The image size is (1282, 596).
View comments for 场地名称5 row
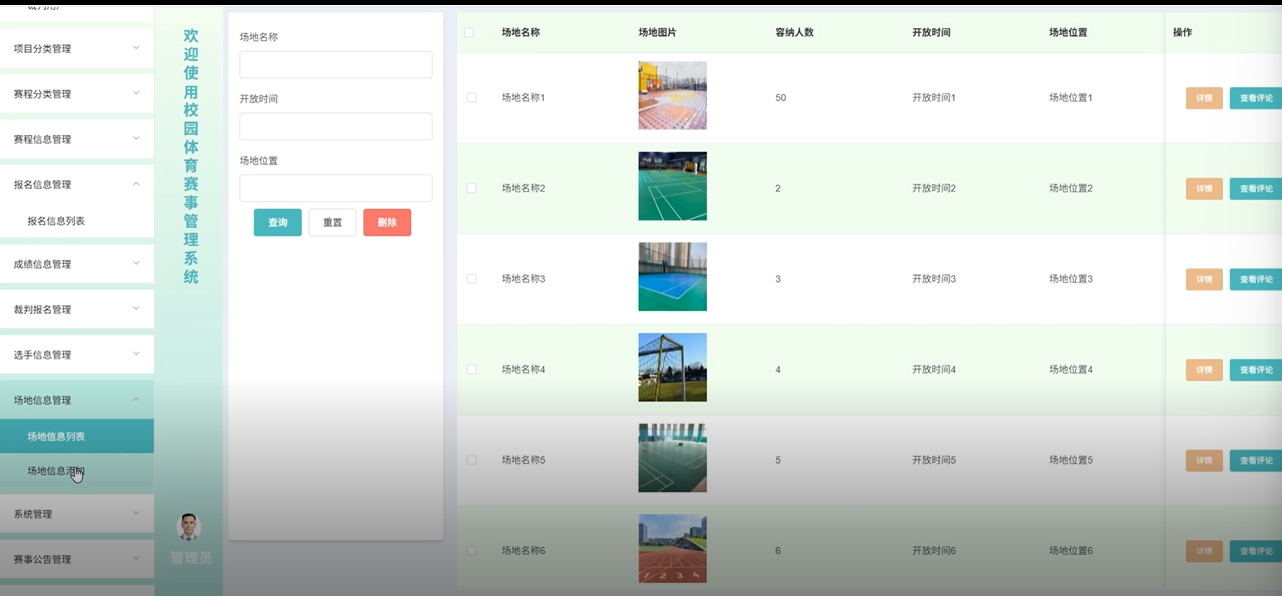(1256, 460)
